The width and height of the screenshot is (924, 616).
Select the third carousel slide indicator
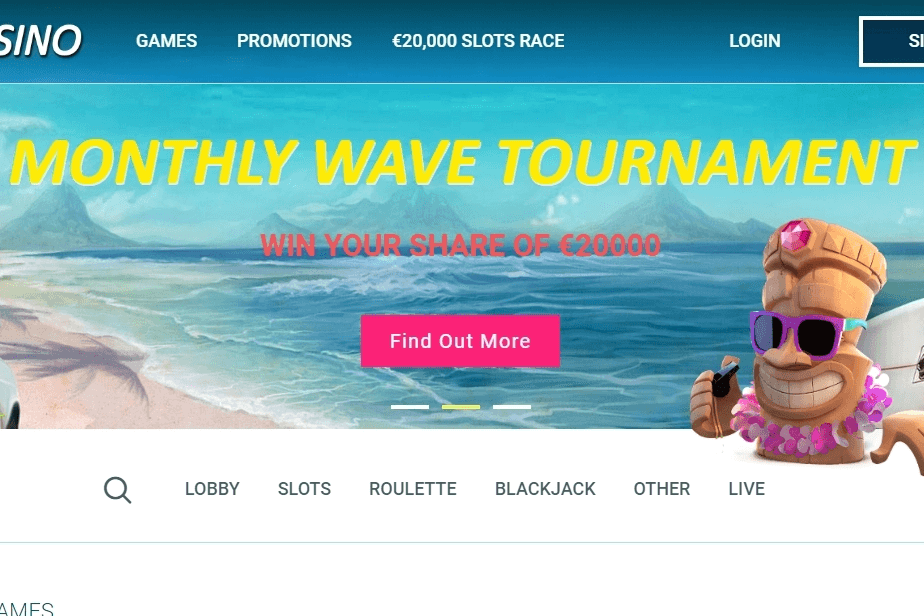[512, 407]
